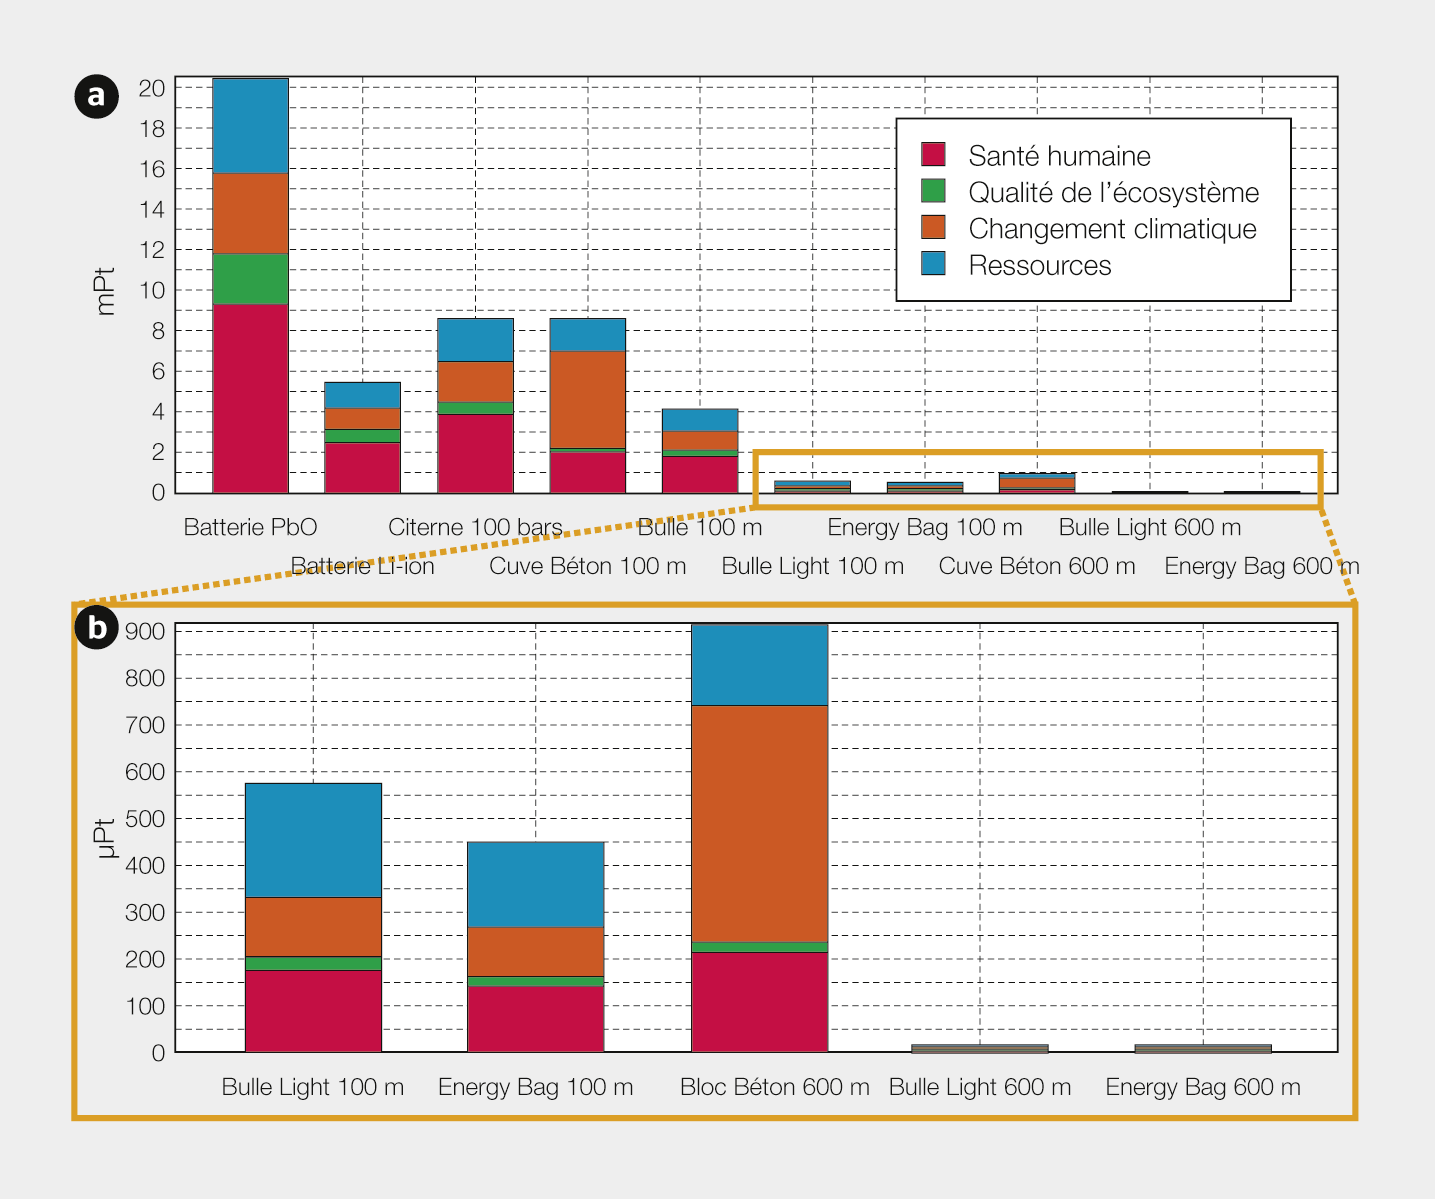Click the orange Changement climatique legend swatch
1435x1199 pixels.
pyautogui.click(x=933, y=228)
